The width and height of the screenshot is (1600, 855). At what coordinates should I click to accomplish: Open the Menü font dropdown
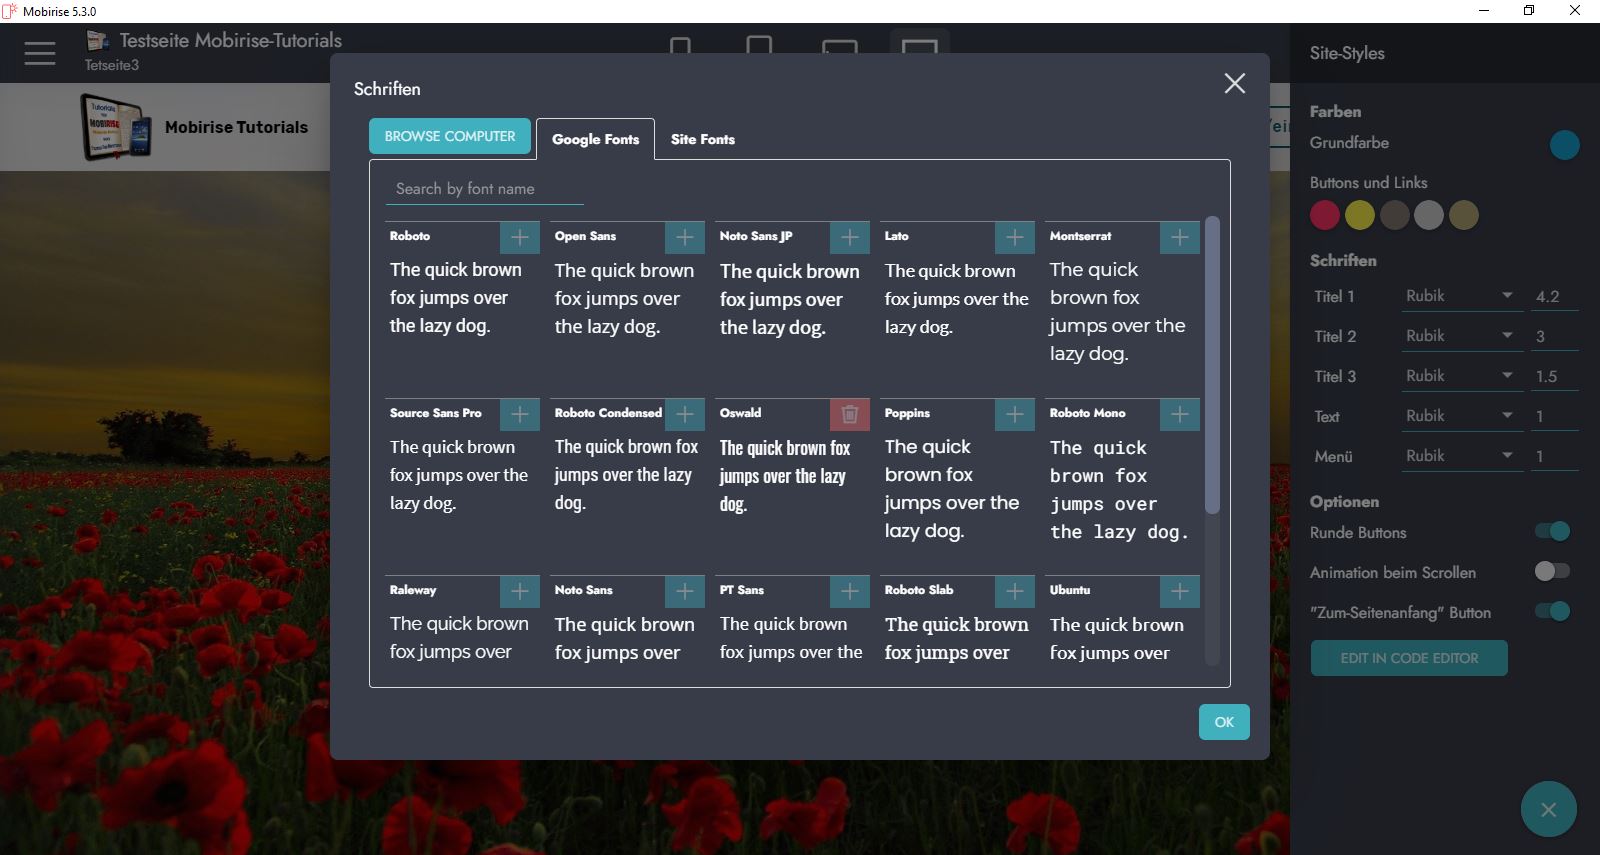1459,456
